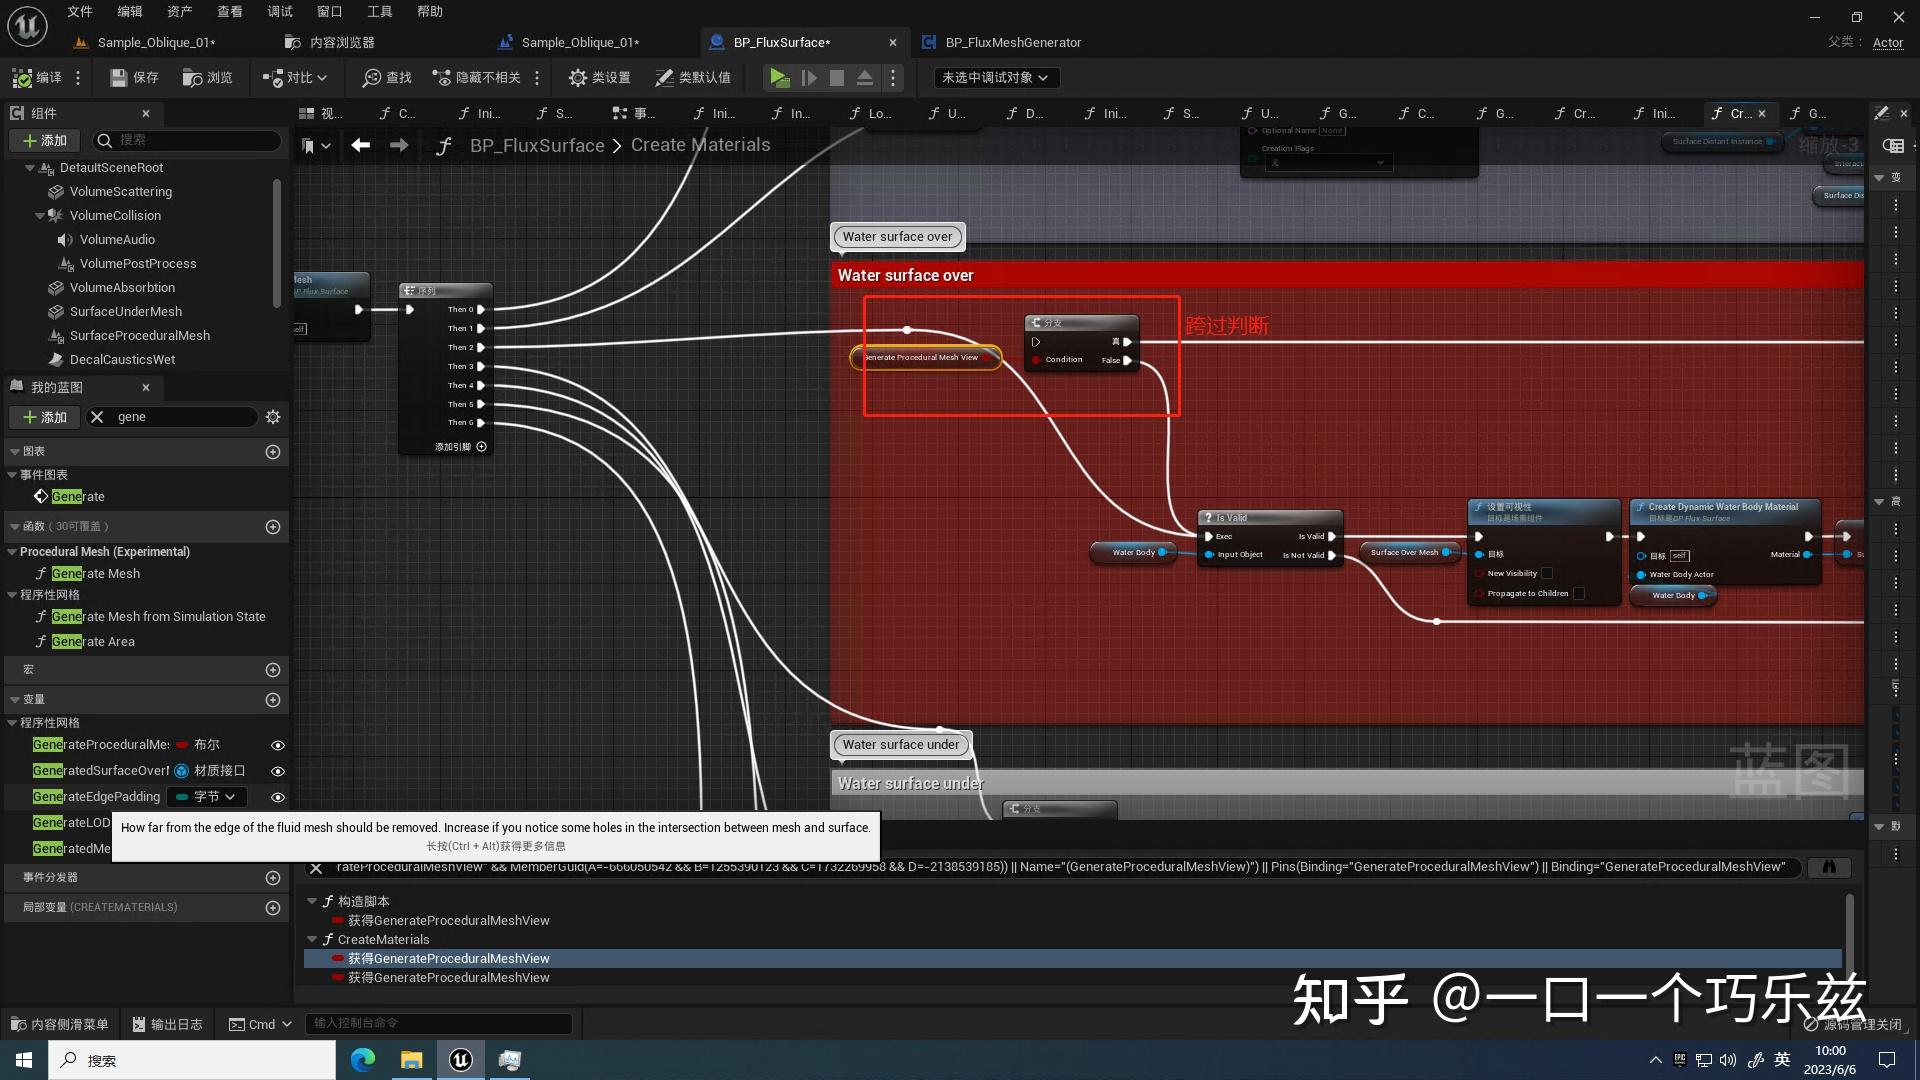Screen dimensions: 1920x1080
Task: Open Content Drawer (内容侧滑菜单)
Action: tap(60, 1024)
